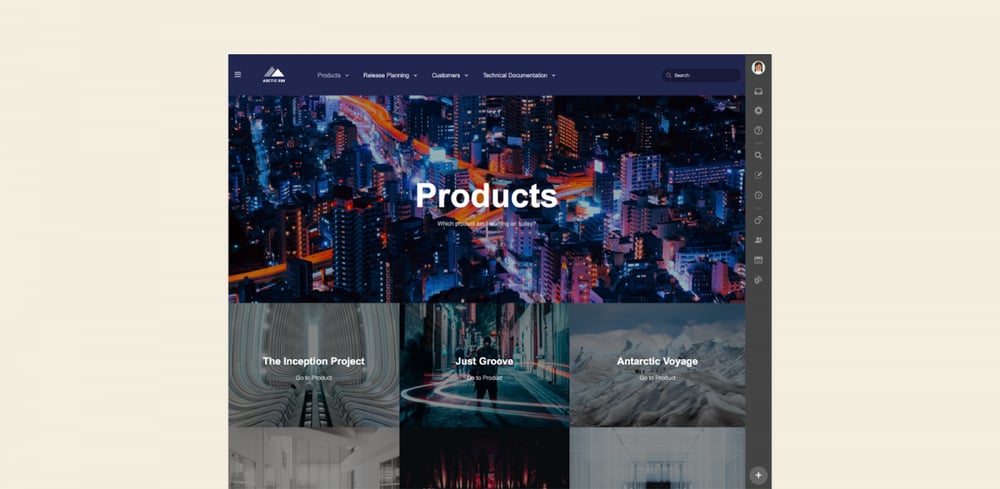
Task: Click the people icon in sidebar
Action: [x=758, y=240]
